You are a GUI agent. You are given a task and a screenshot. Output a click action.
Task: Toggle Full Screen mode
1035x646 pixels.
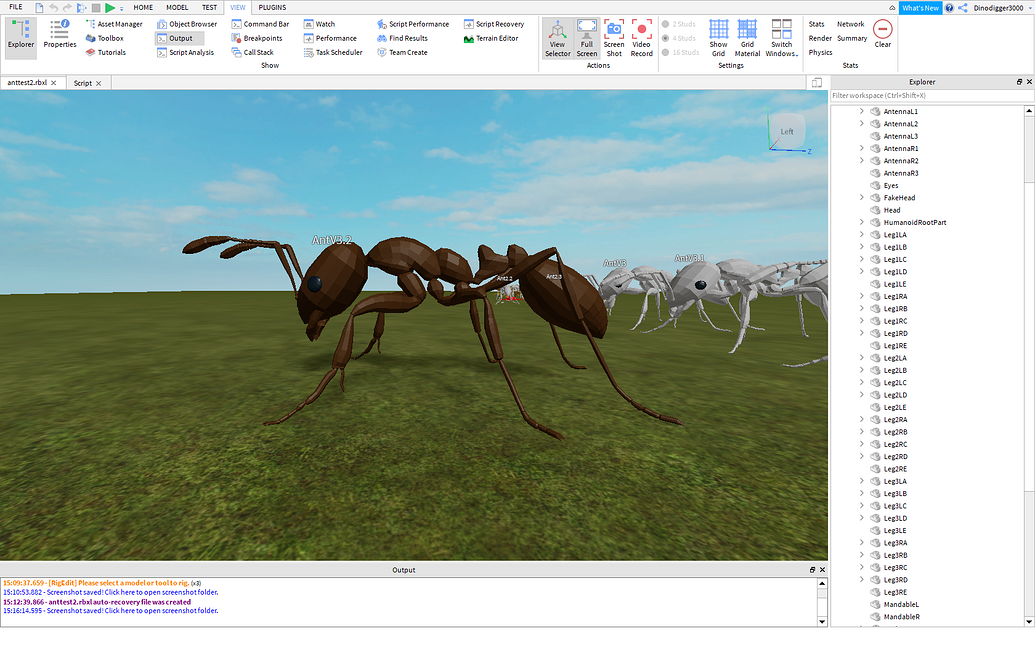(x=587, y=38)
